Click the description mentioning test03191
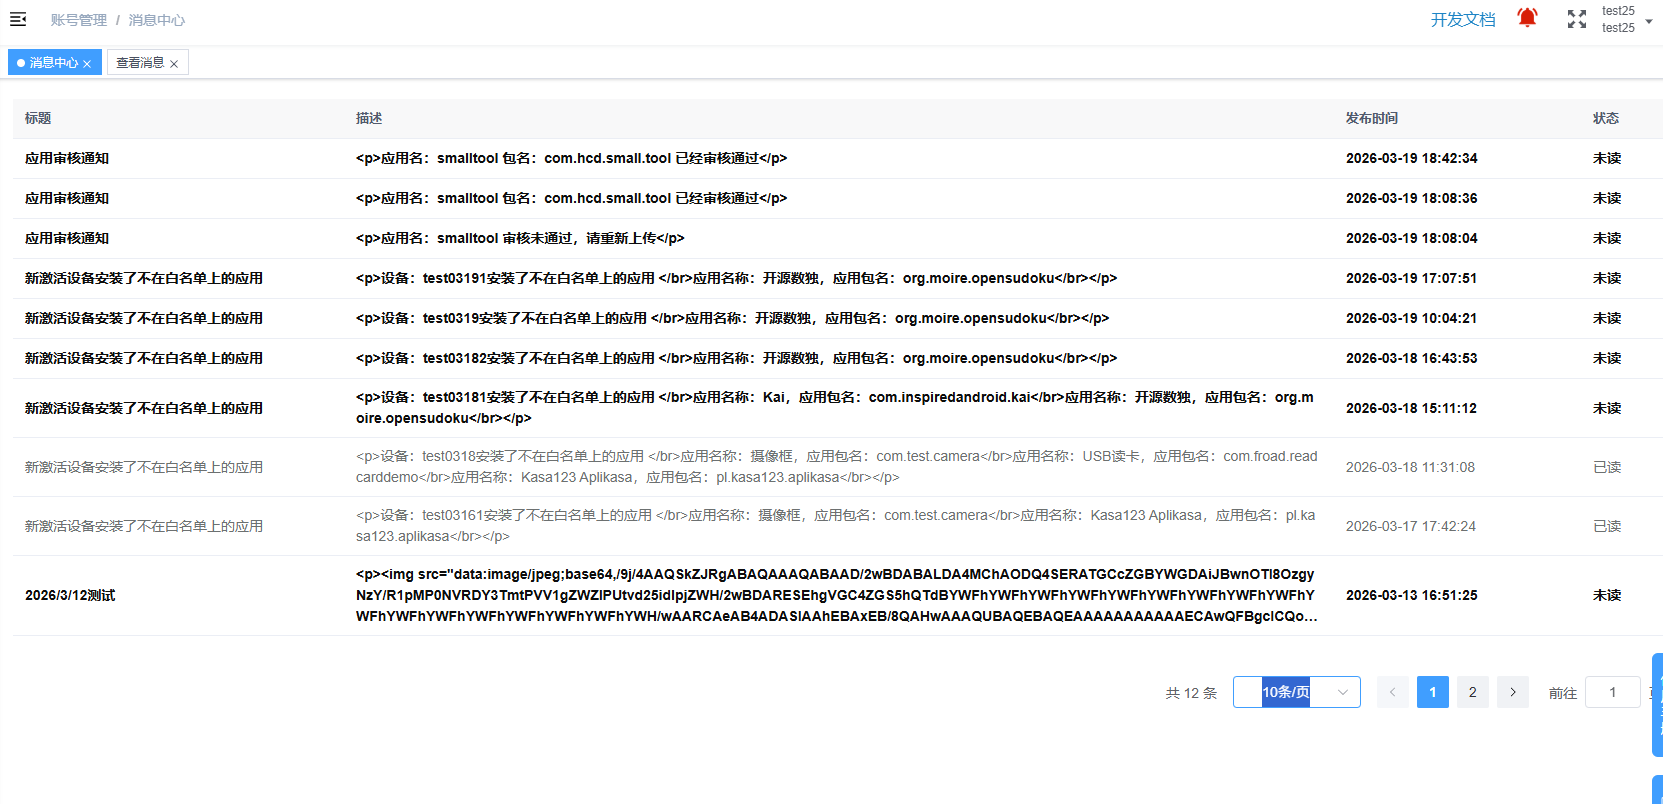This screenshot has height=804, width=1663. point(736,278)
